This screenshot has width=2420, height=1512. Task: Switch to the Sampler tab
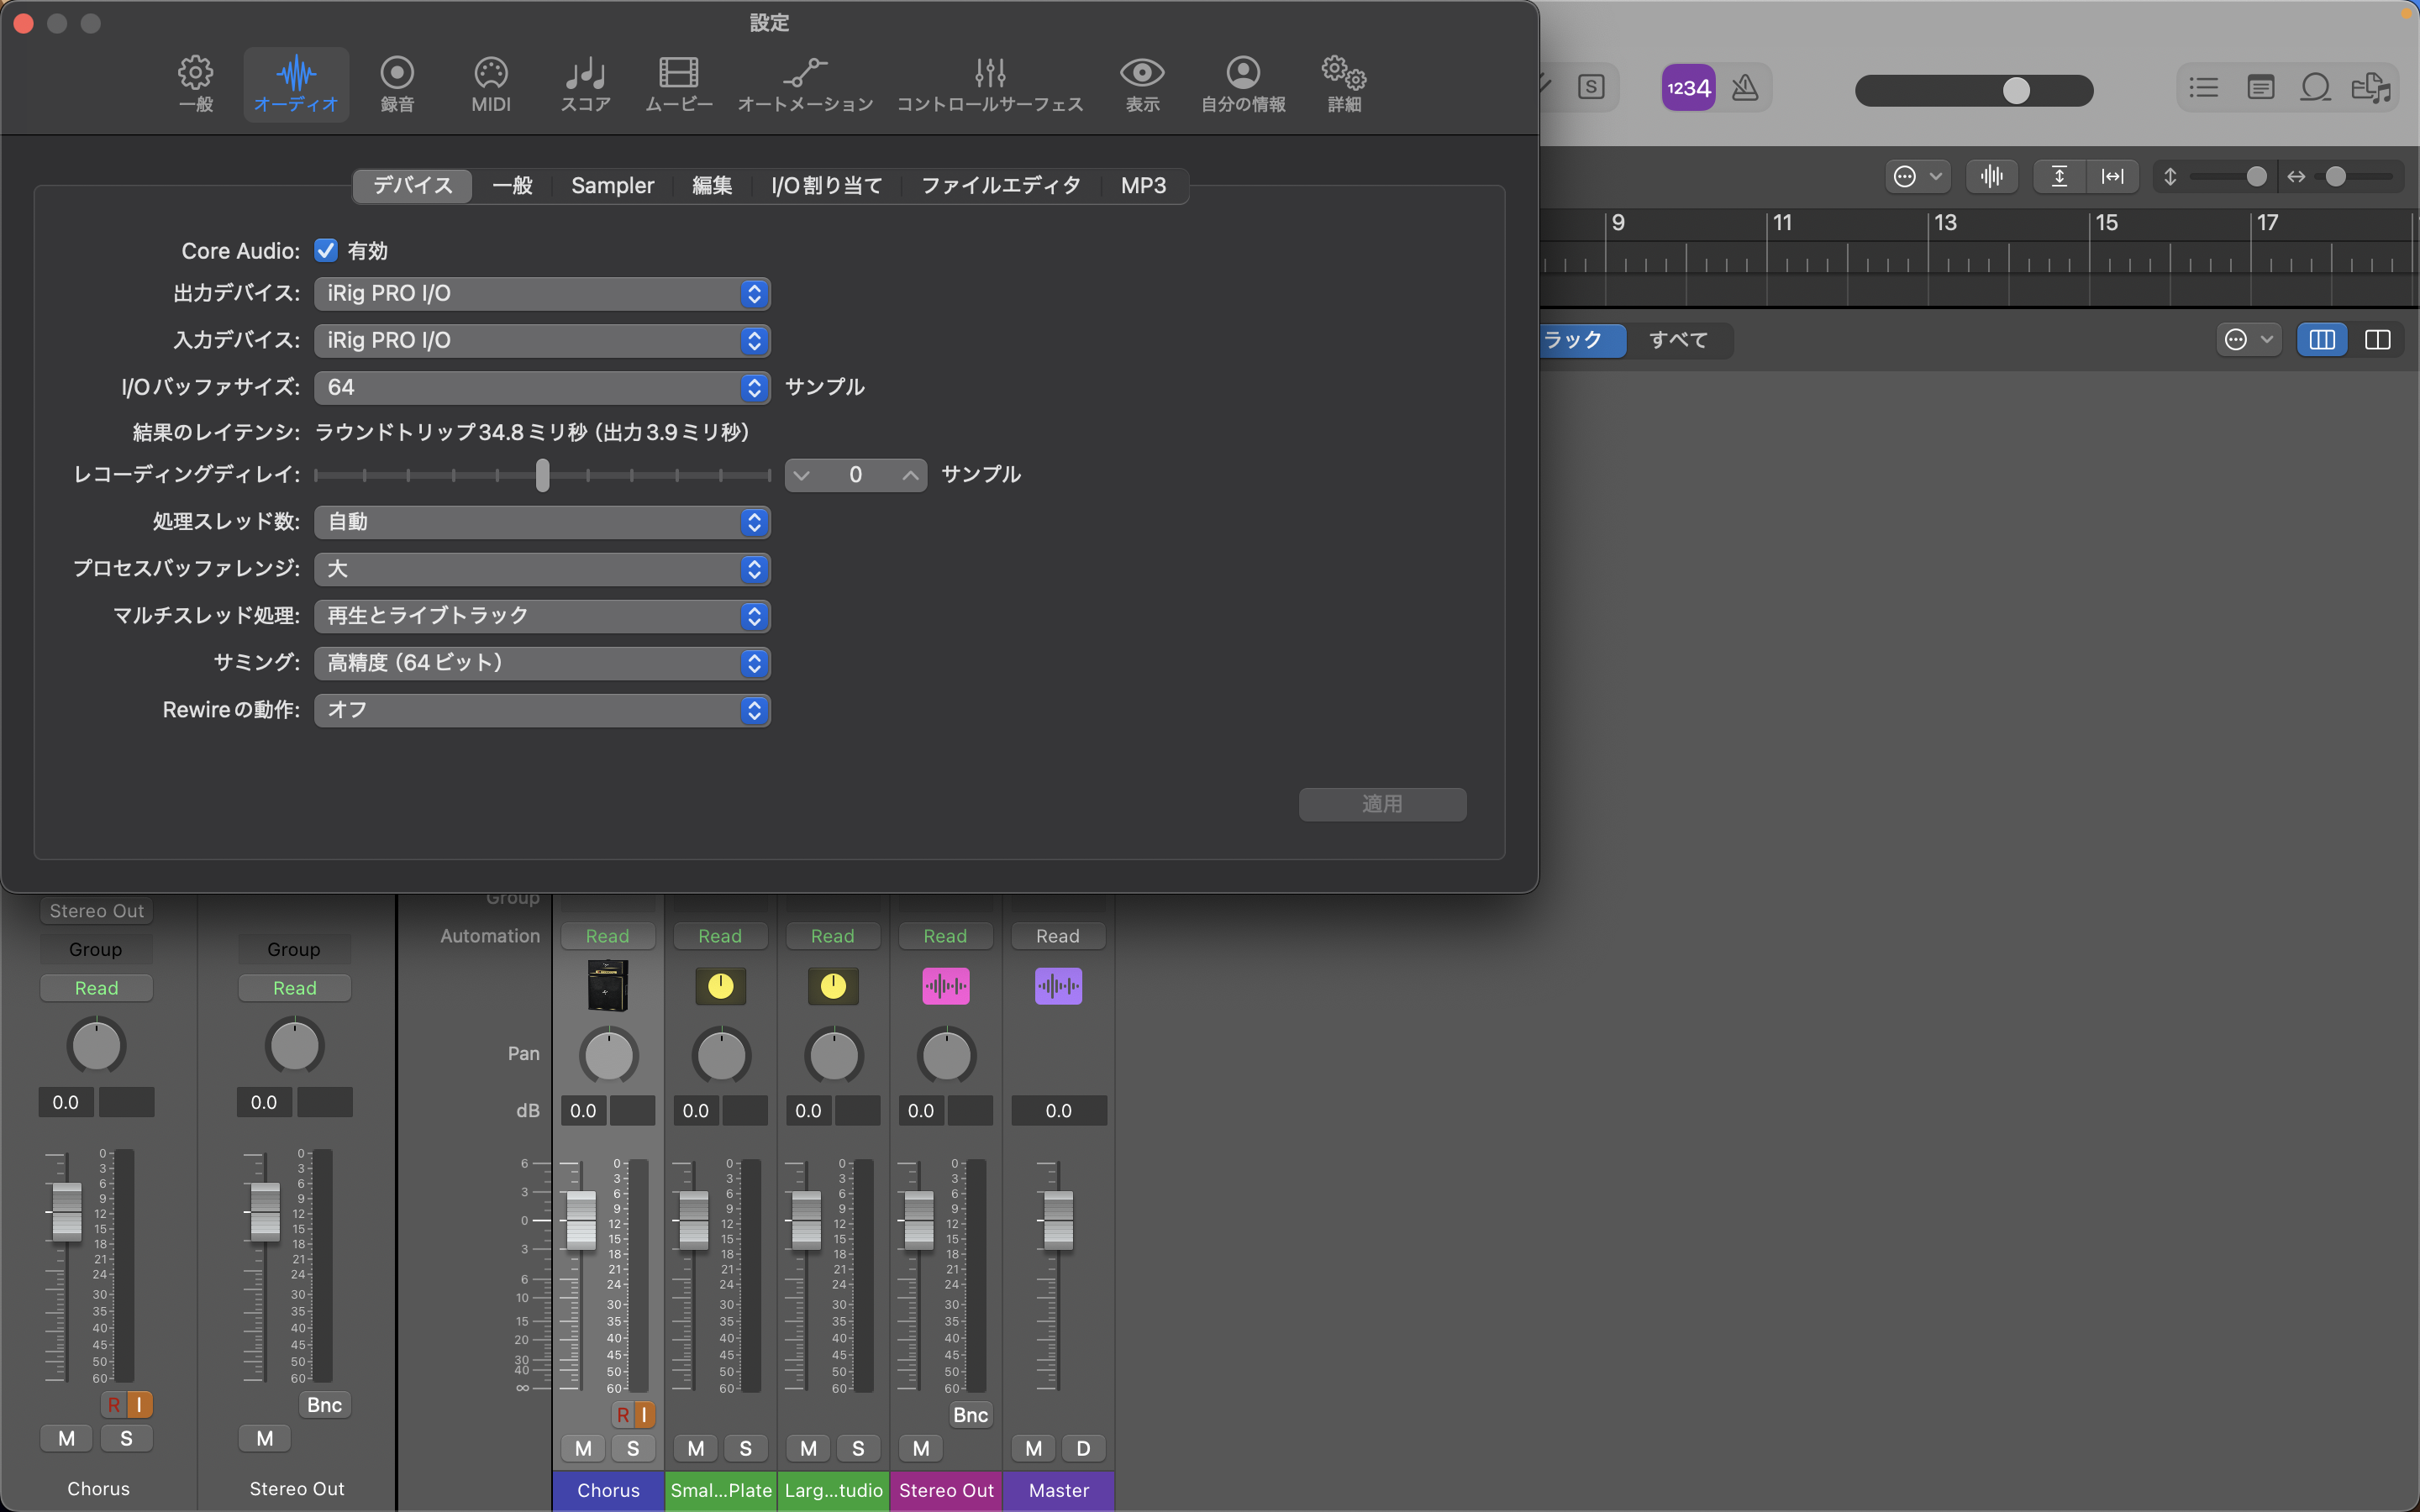click(612, 186)
